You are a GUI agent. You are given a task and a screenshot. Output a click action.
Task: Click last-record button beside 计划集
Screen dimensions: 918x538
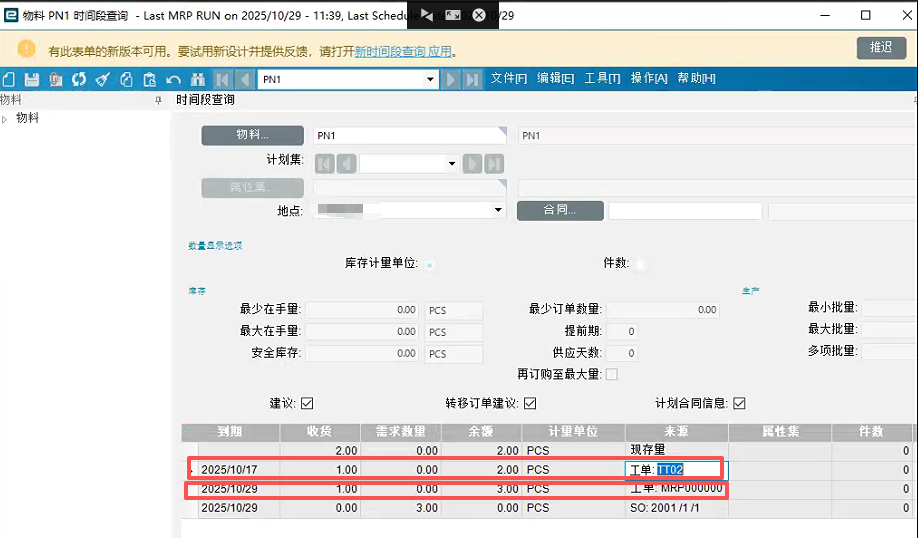[495, 163]
